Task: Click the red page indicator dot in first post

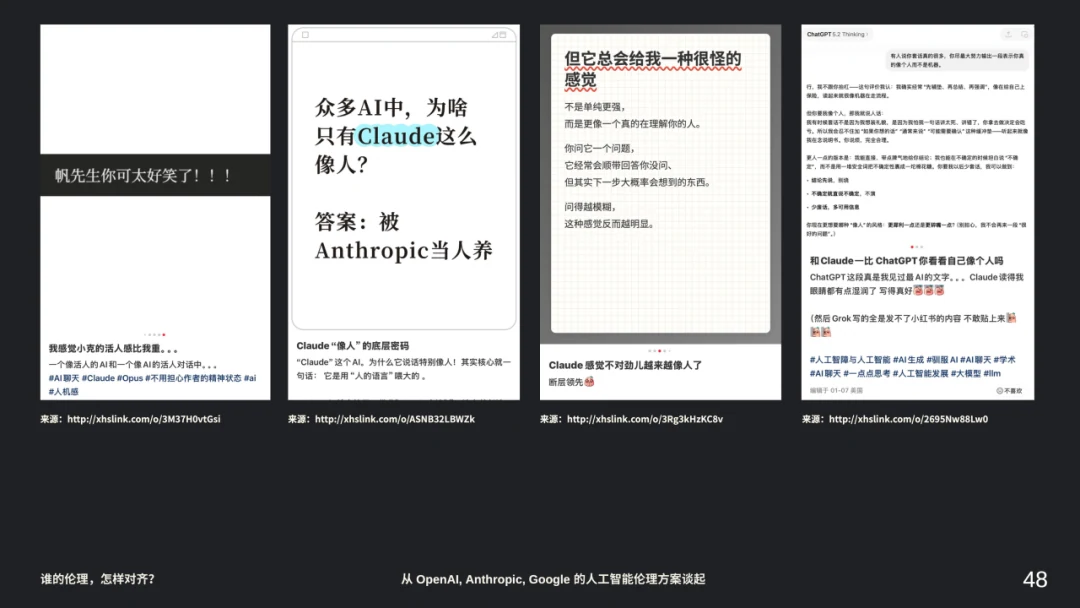Action: pos(164,335)
